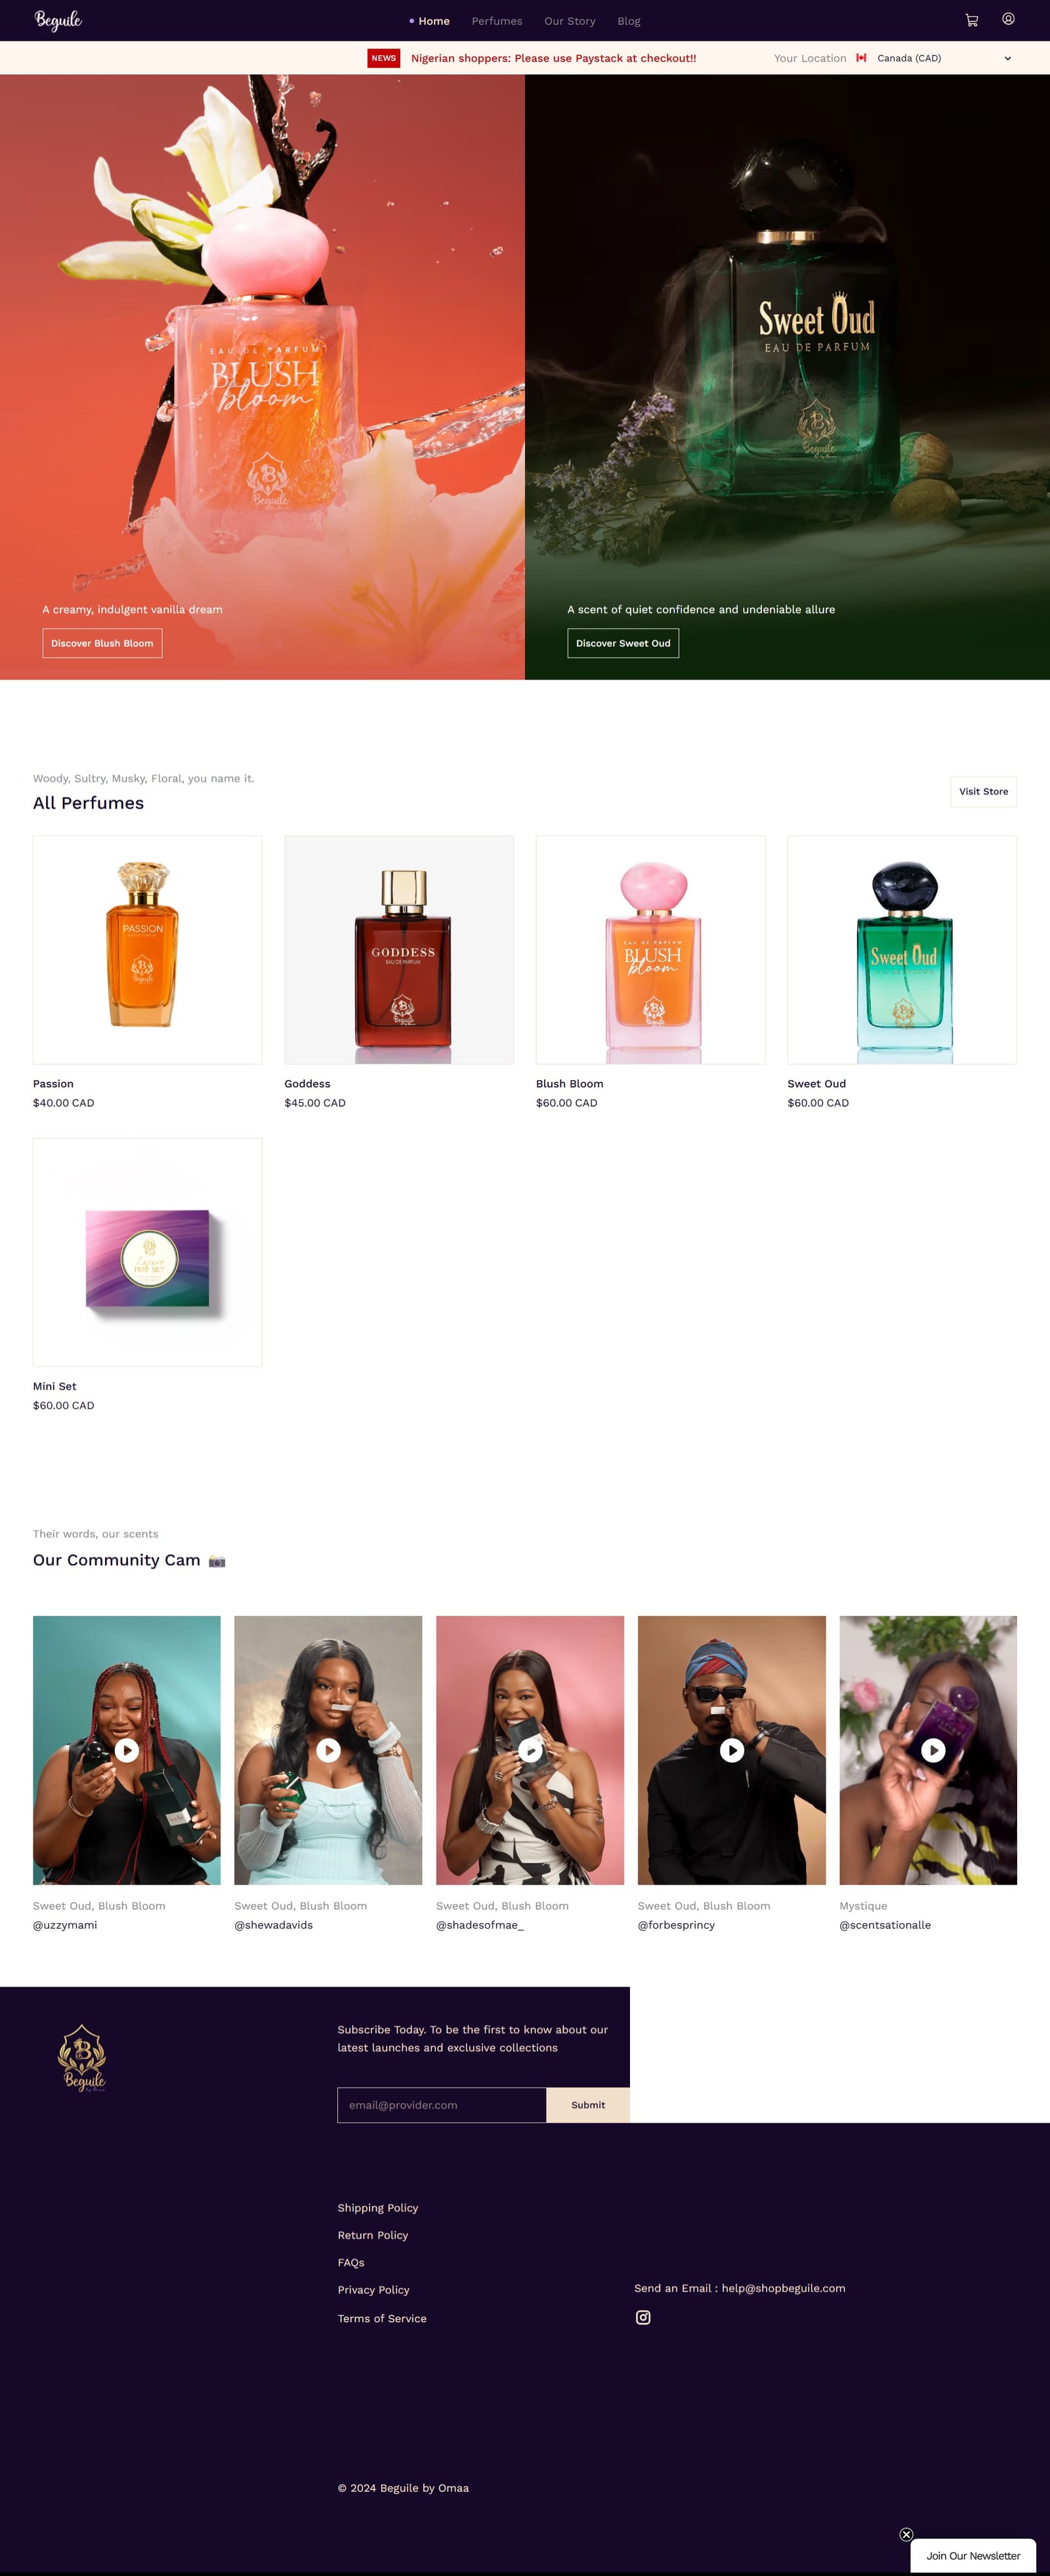
Task: Open the user account icon
Action: click(x=1008, y=19)
